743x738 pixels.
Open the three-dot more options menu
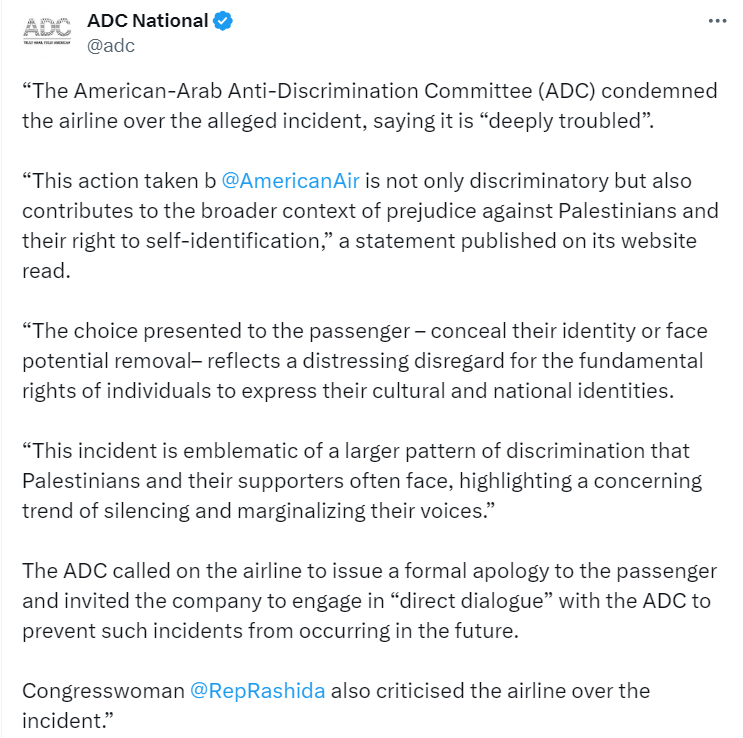click(x=717, y=21)
